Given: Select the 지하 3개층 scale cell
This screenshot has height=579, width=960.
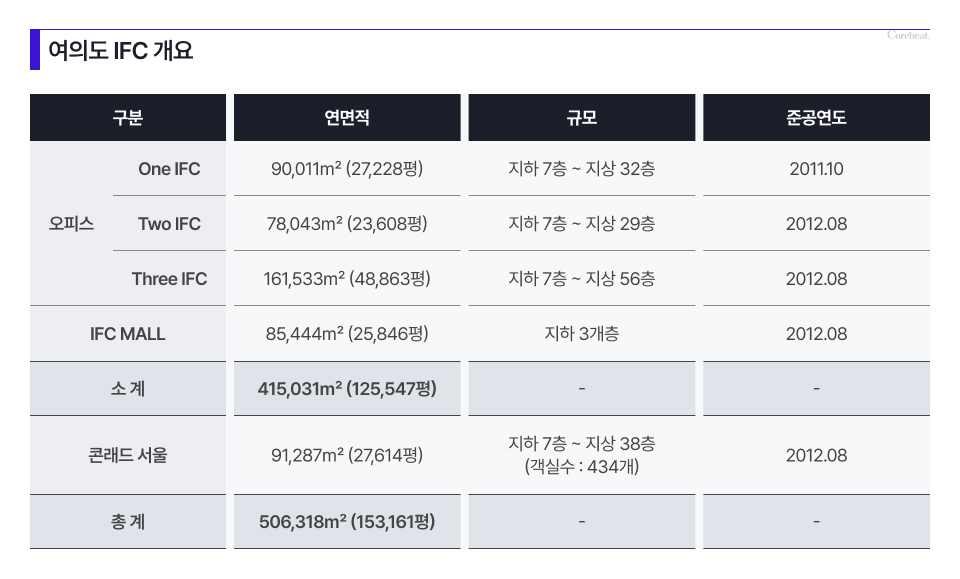Looking at the screenshot, I should [x=581, y=334].
